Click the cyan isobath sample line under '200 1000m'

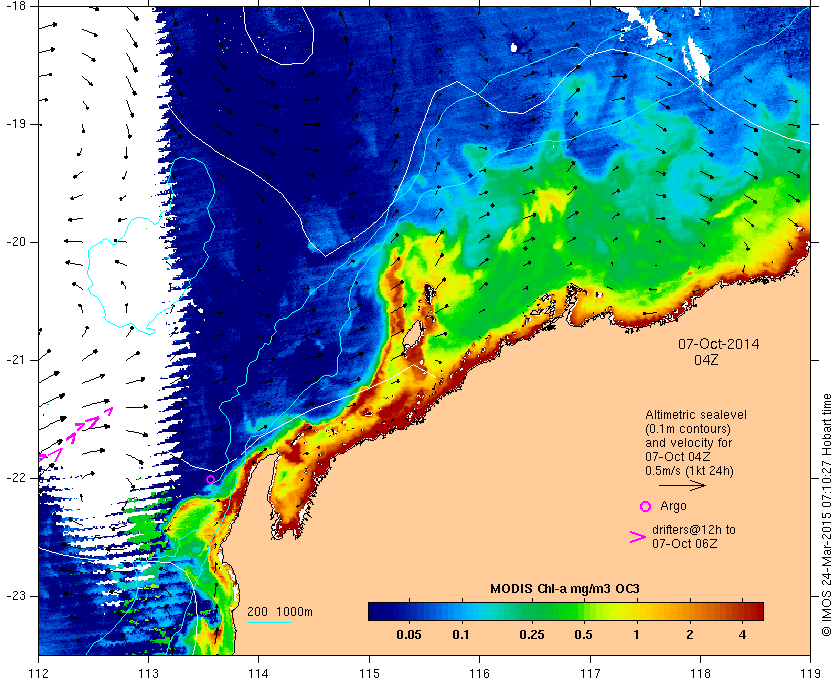tap(269, 622)
